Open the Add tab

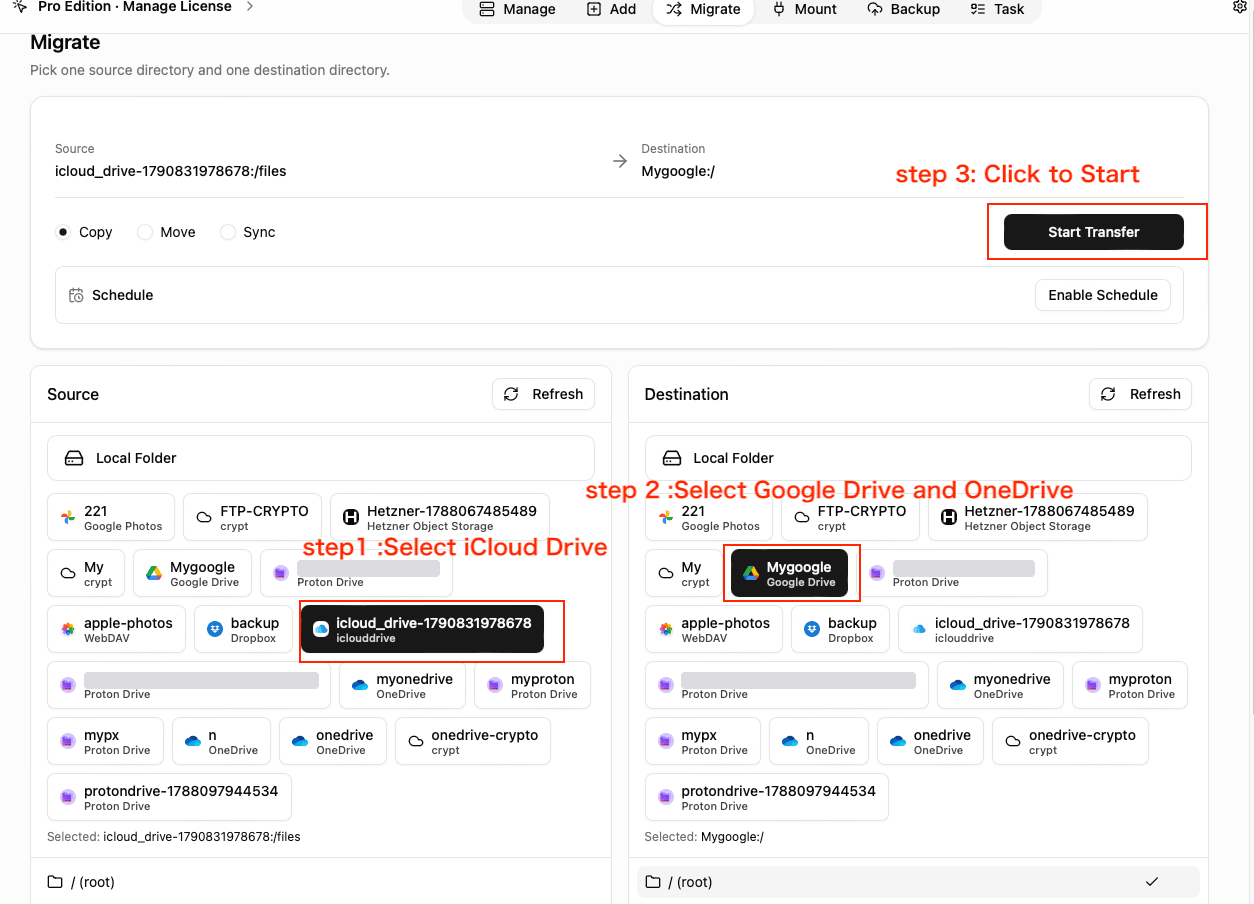(611, 9)
